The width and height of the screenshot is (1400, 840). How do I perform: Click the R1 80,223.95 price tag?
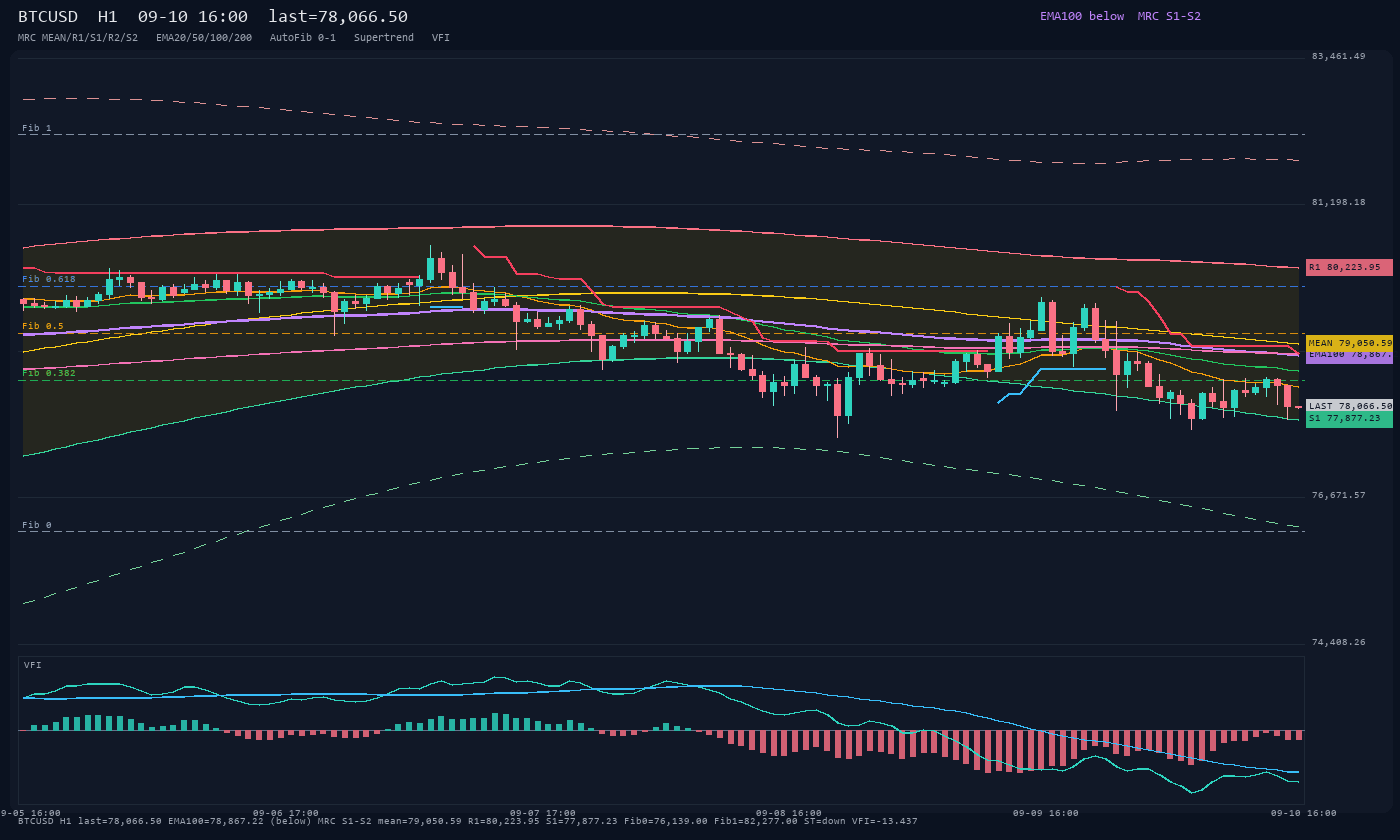(x=1349, y=267)
